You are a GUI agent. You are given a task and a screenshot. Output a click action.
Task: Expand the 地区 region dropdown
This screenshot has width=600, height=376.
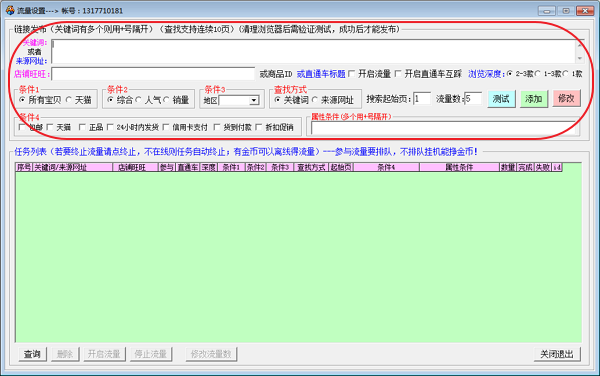pos(254,101)
